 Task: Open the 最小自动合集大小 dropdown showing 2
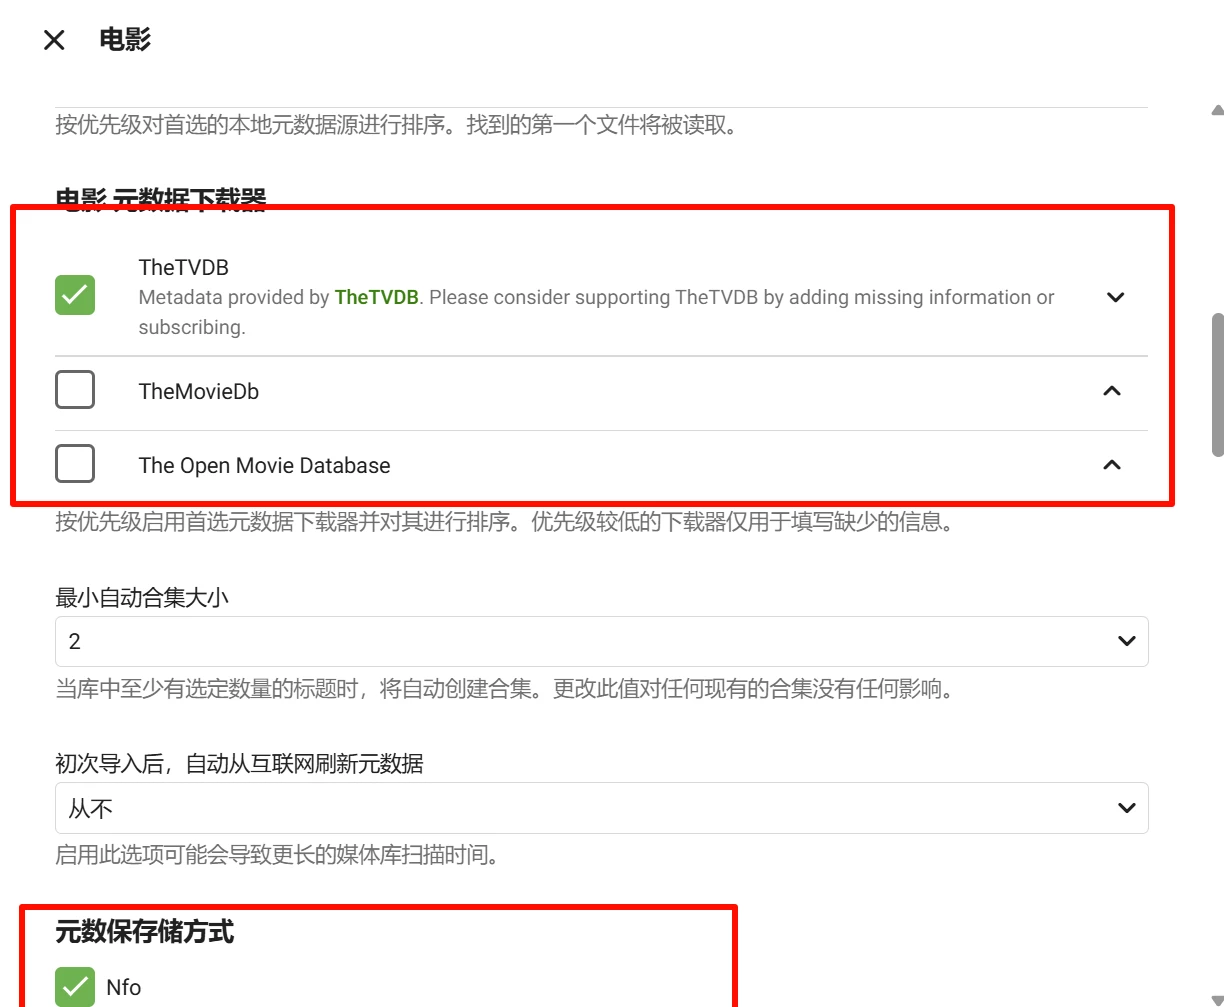click(x=600, y=641)
